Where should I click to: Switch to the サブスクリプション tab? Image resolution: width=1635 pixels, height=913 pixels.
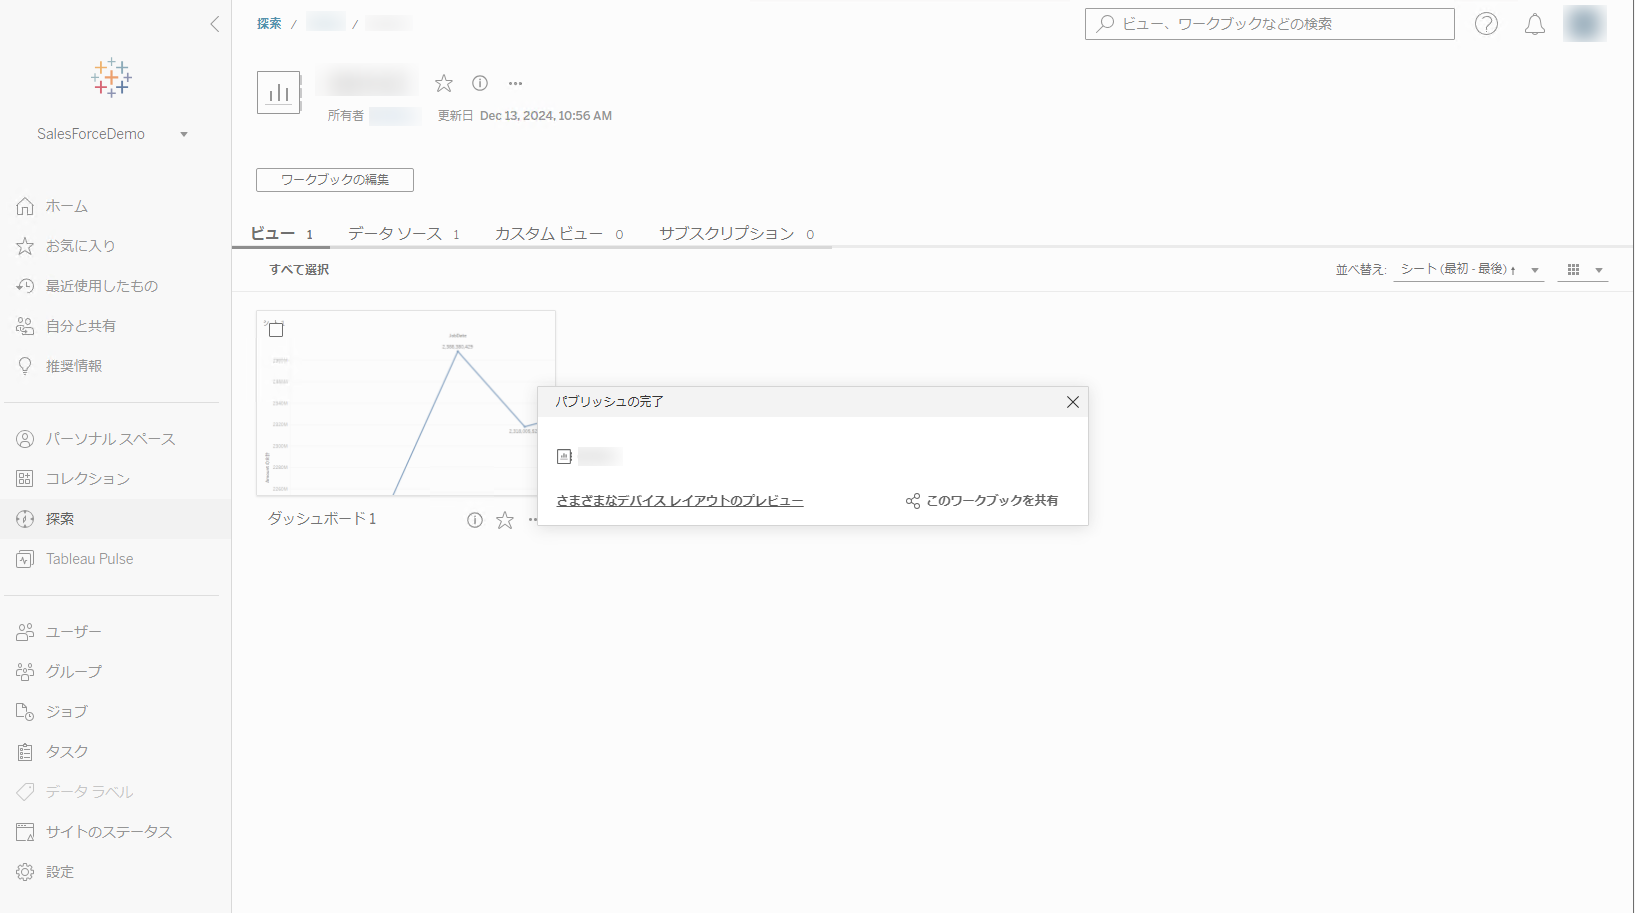(x=725, y=233)
